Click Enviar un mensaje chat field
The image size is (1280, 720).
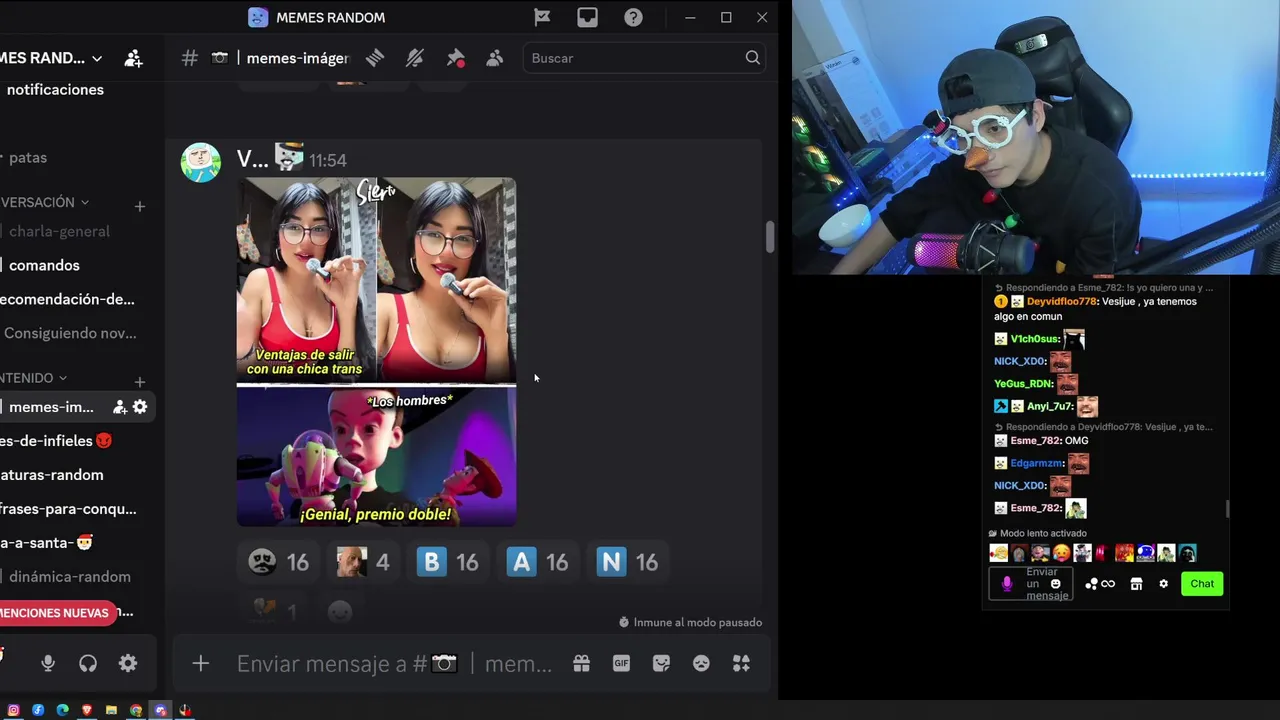[x=1031, y=584]
